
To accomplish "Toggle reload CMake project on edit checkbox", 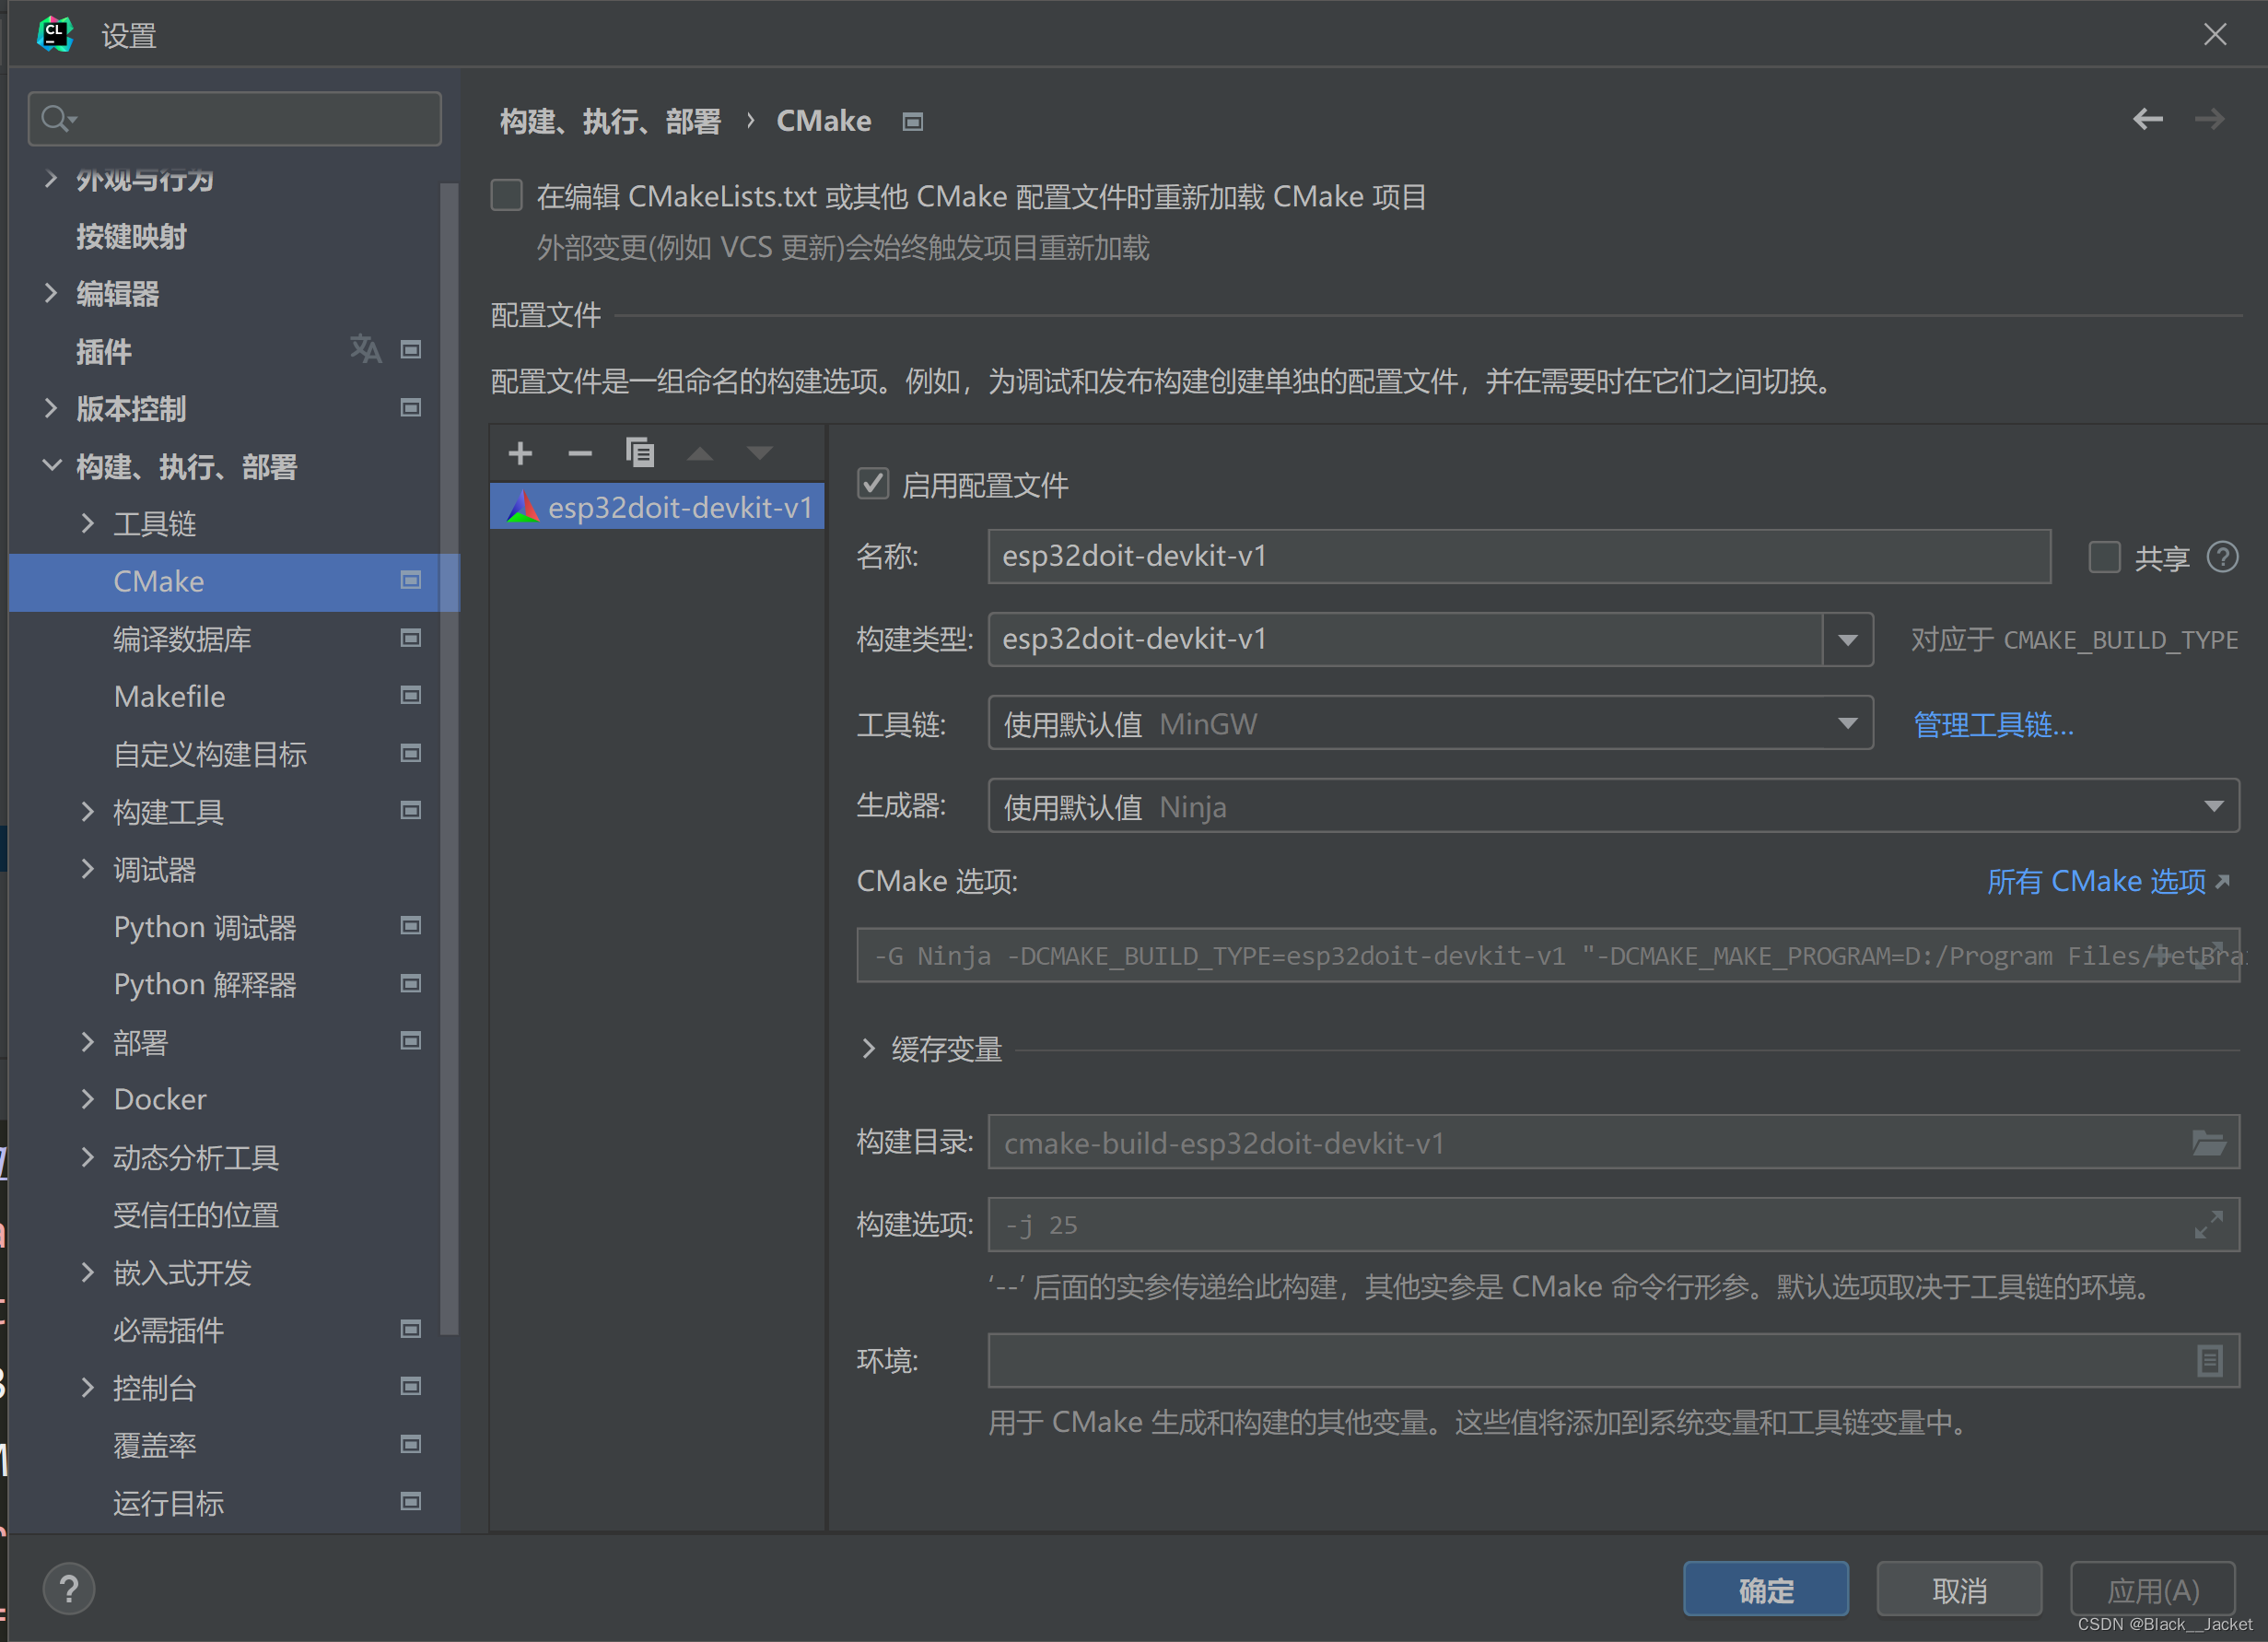I will click(x=507, y=195).
